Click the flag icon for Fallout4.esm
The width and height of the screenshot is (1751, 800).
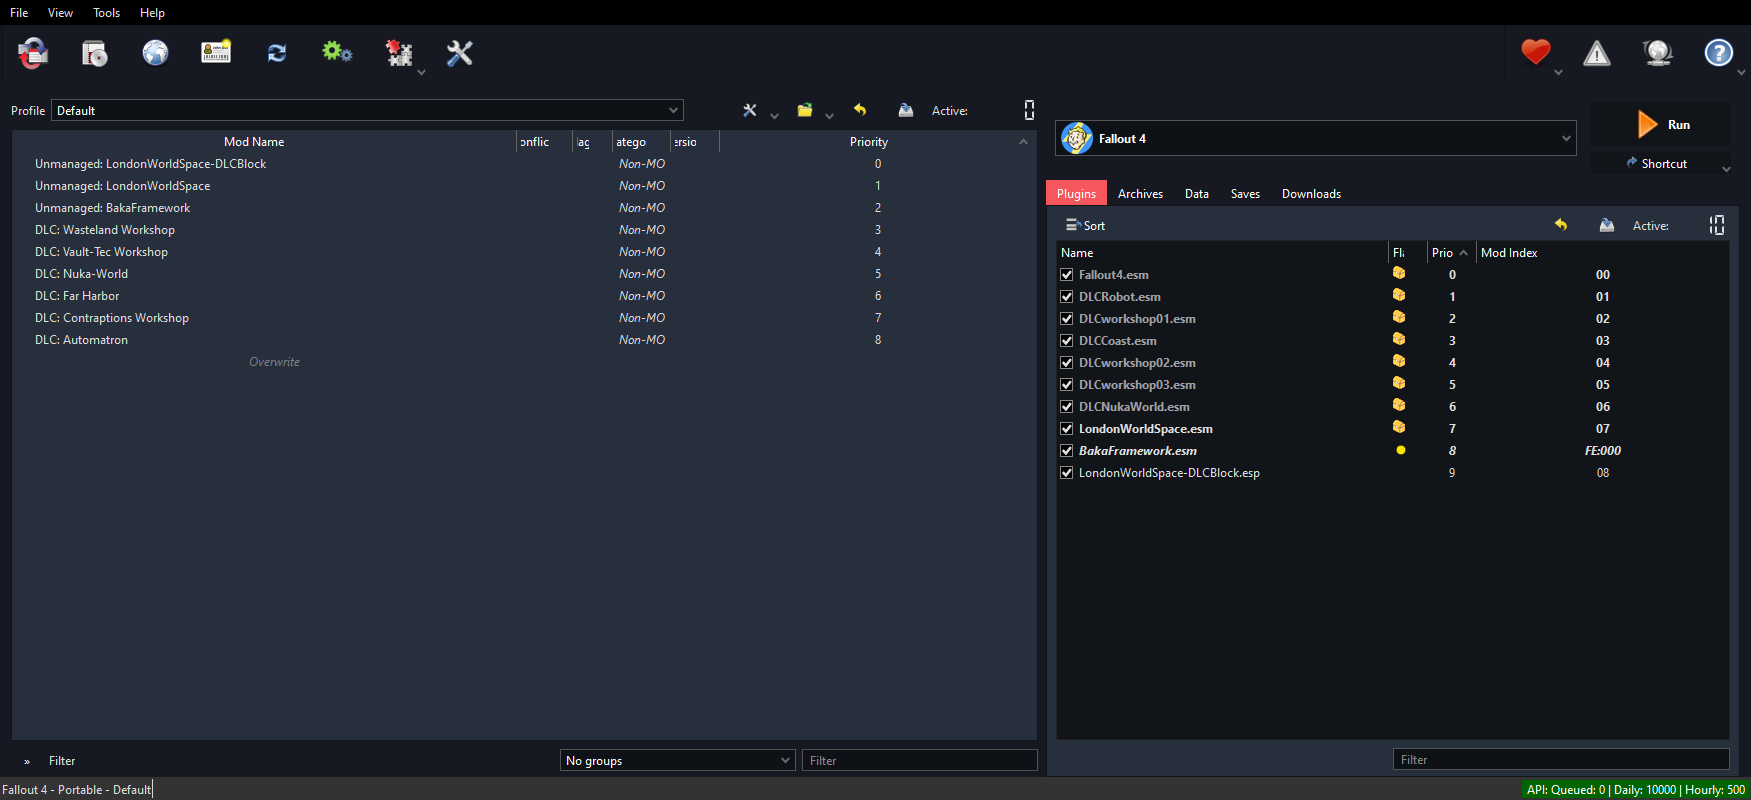click(x=1399, y=273)
